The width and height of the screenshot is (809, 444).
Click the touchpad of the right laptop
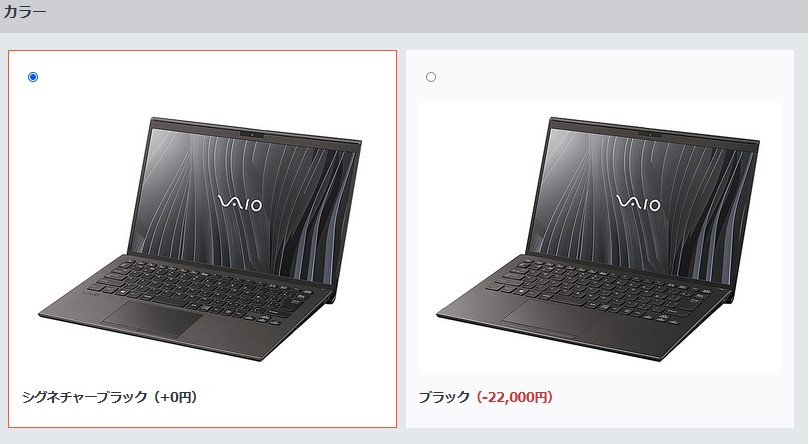(553, 319)
